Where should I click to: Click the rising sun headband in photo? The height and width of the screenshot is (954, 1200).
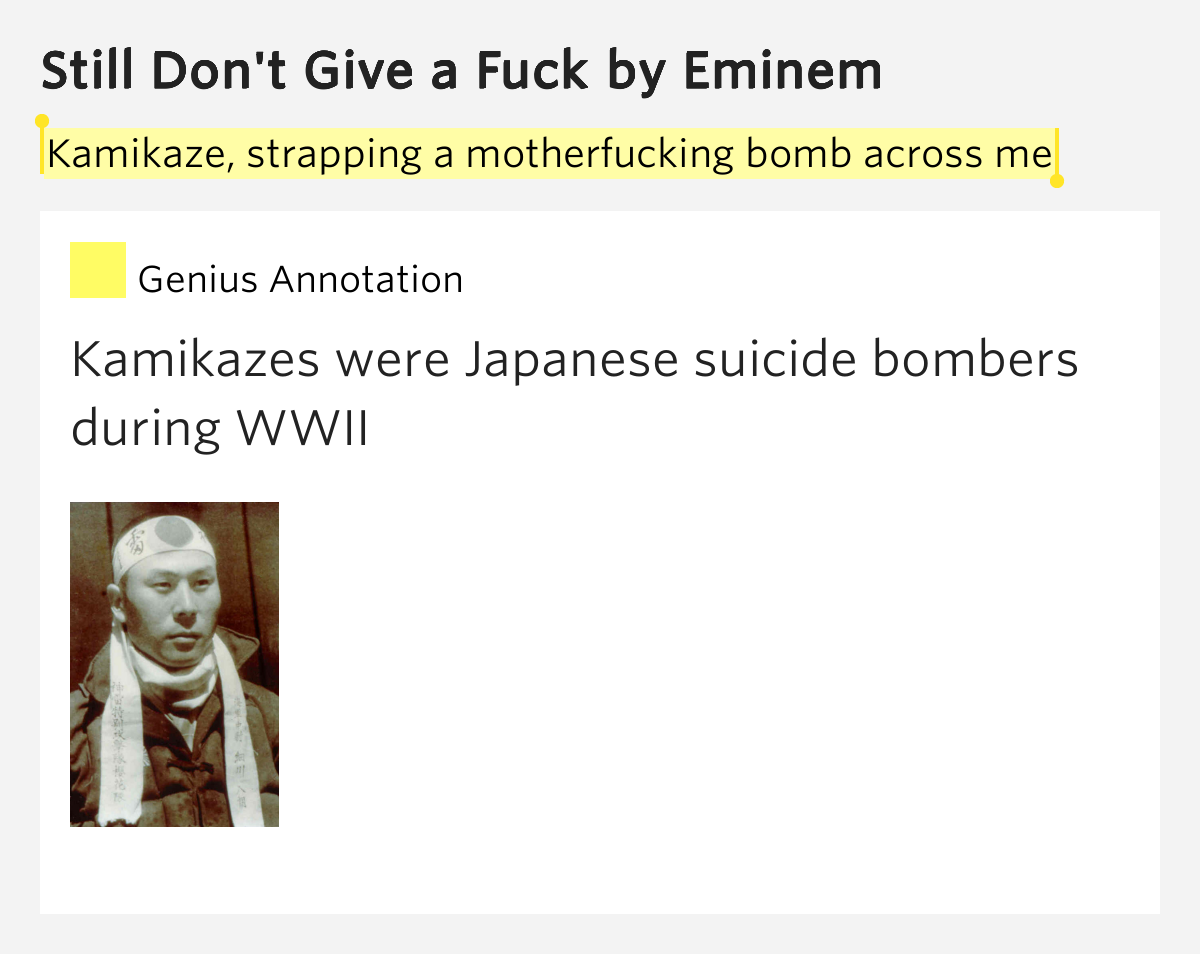point(163,544)
